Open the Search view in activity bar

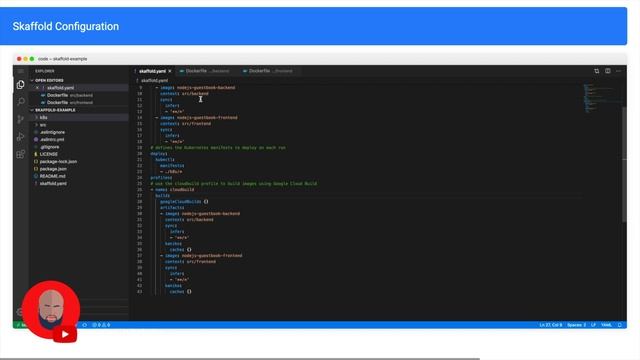[20, 102]
